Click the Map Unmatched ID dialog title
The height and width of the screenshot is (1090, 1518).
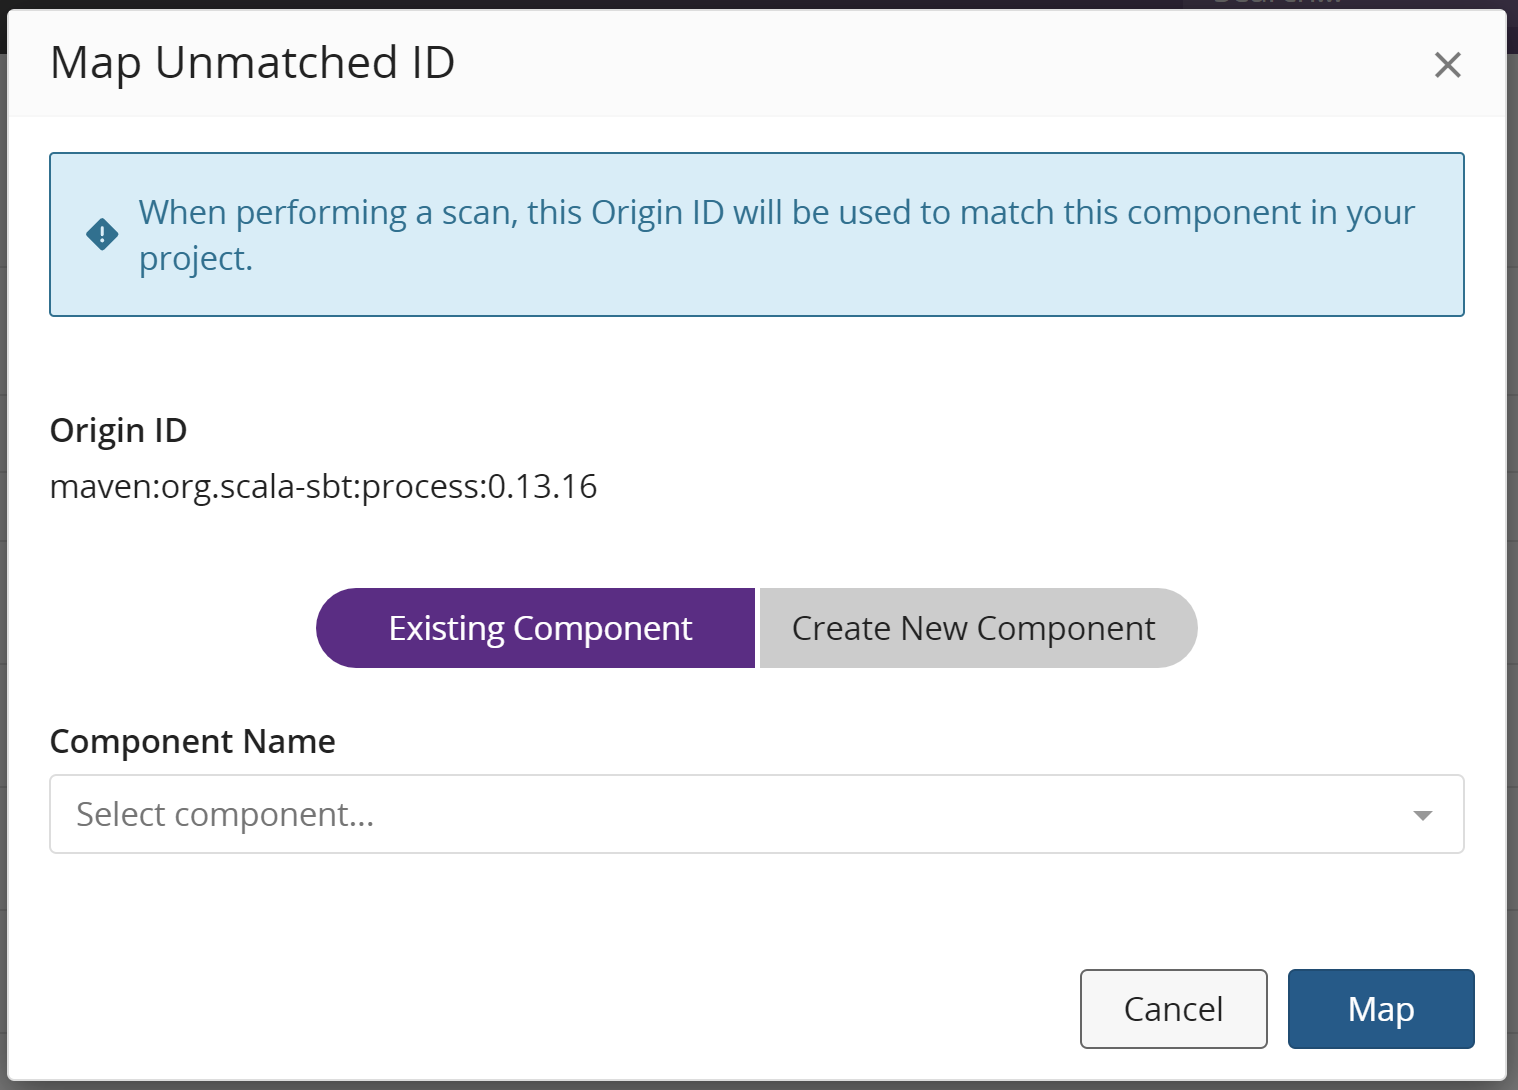pos(253,62)
